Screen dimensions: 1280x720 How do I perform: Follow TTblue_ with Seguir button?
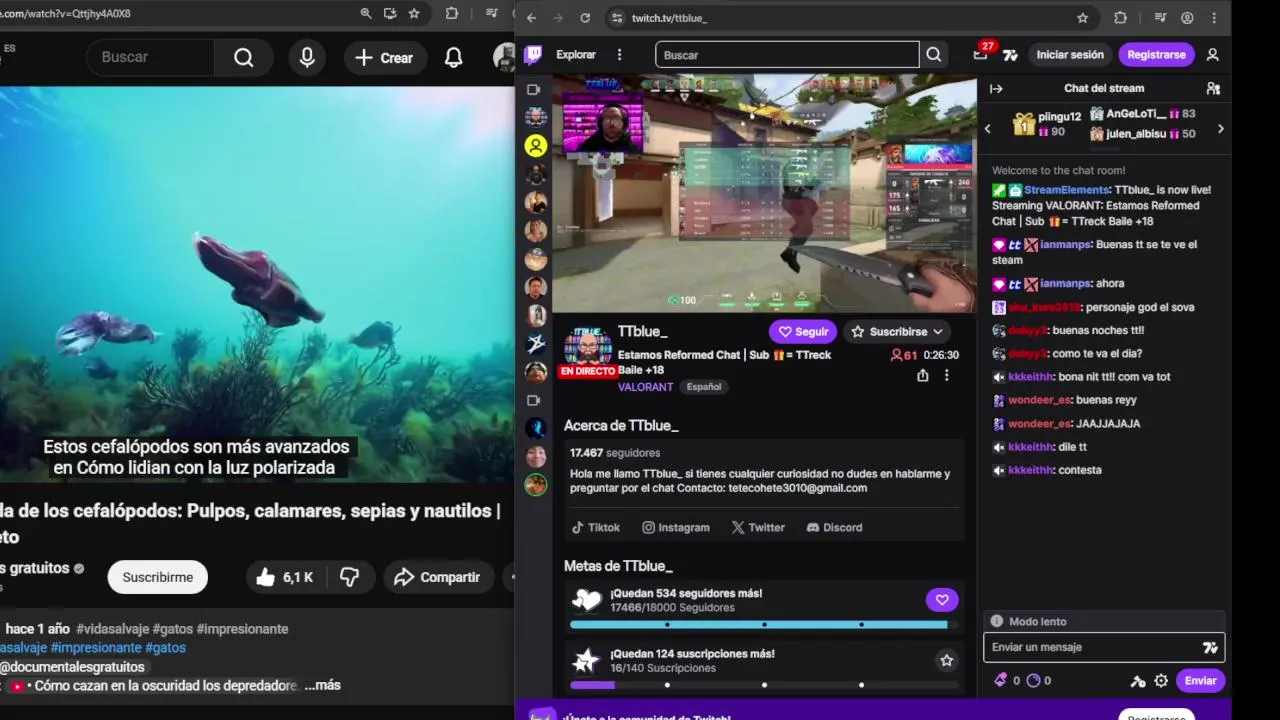pos(803,332)
